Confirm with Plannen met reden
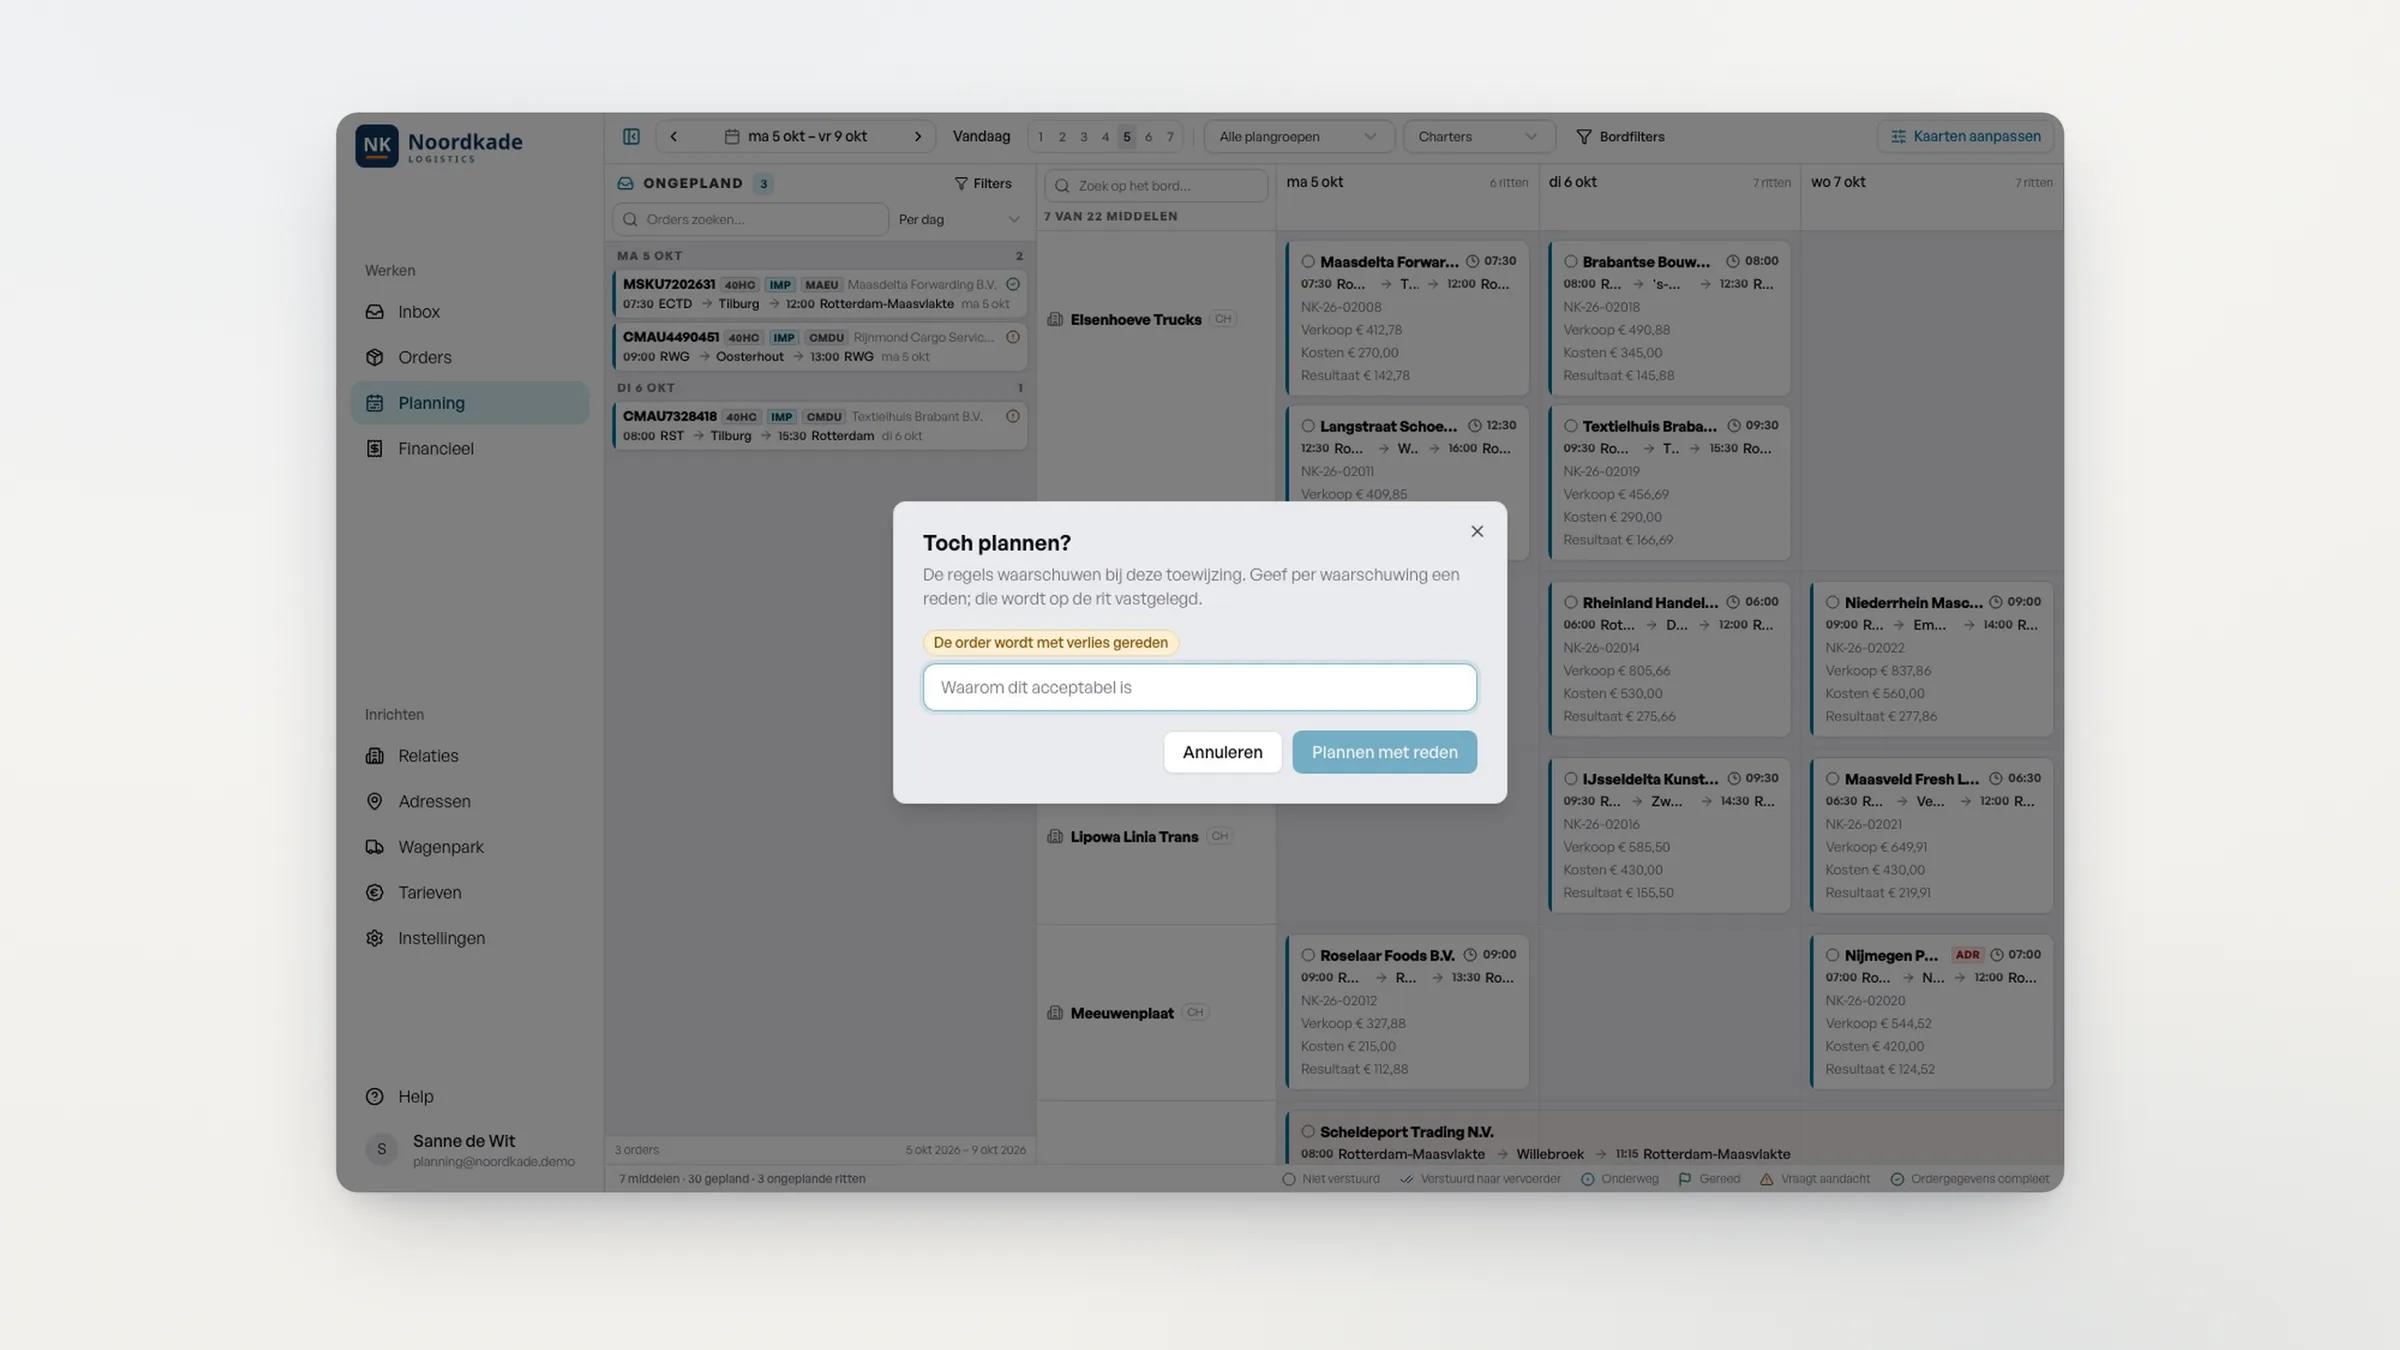 [x=1384, y=752]
